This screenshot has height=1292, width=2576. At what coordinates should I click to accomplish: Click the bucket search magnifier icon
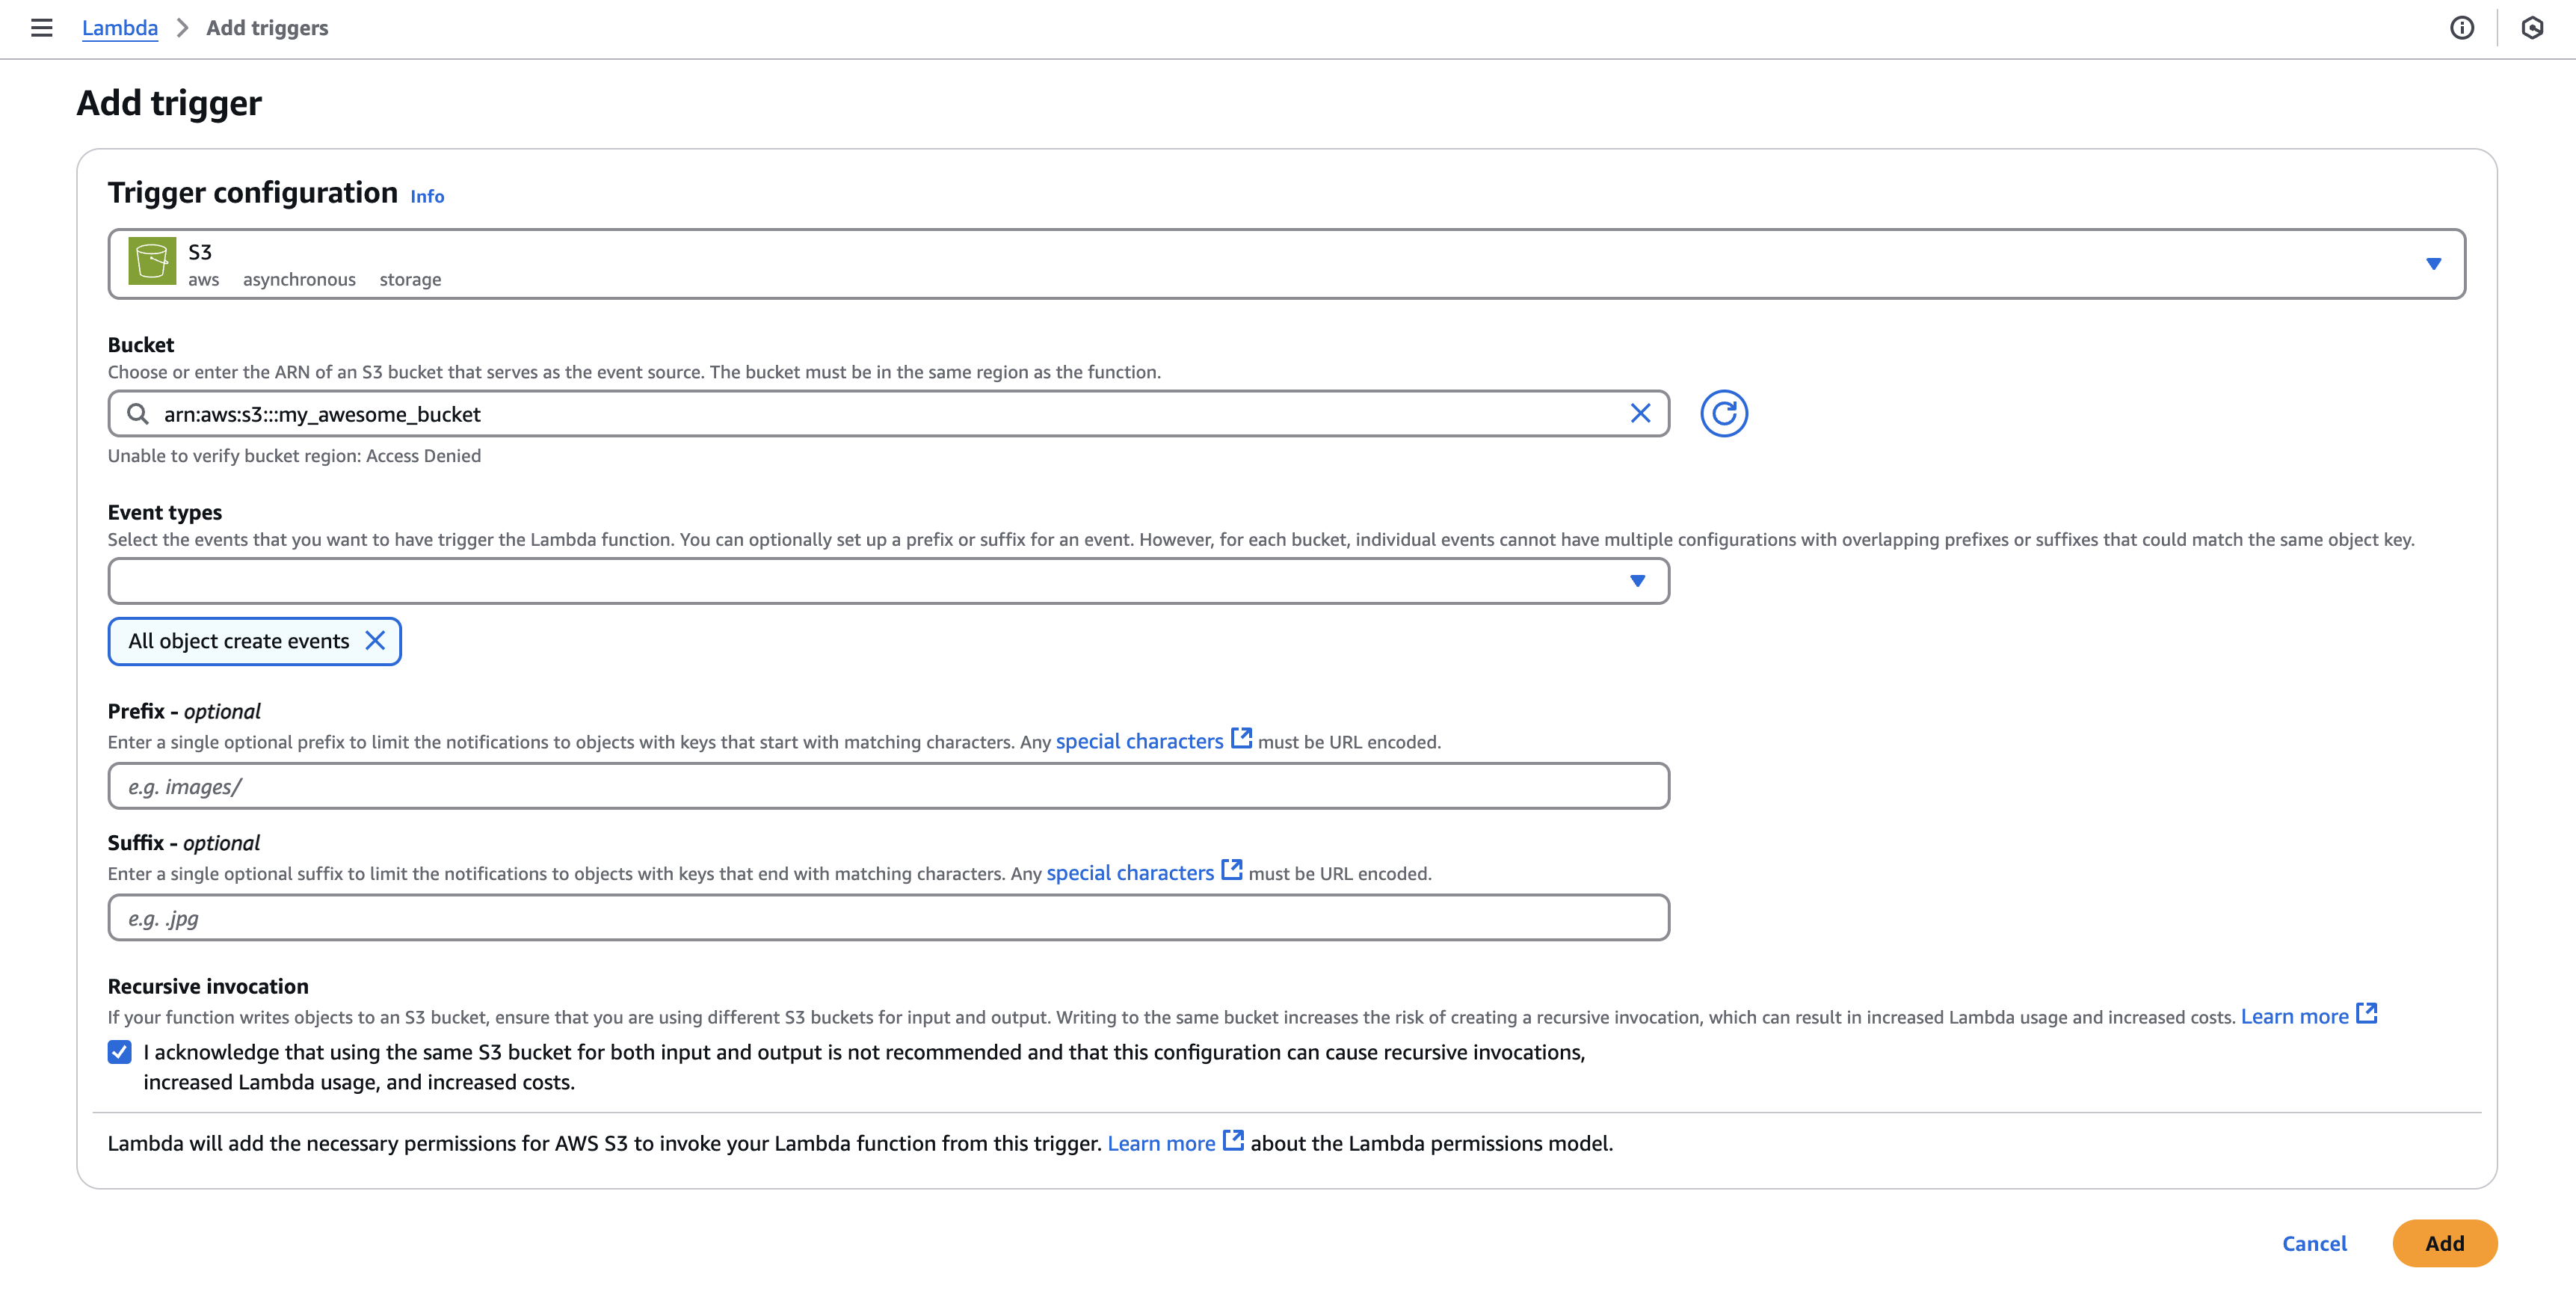point(138,414)
